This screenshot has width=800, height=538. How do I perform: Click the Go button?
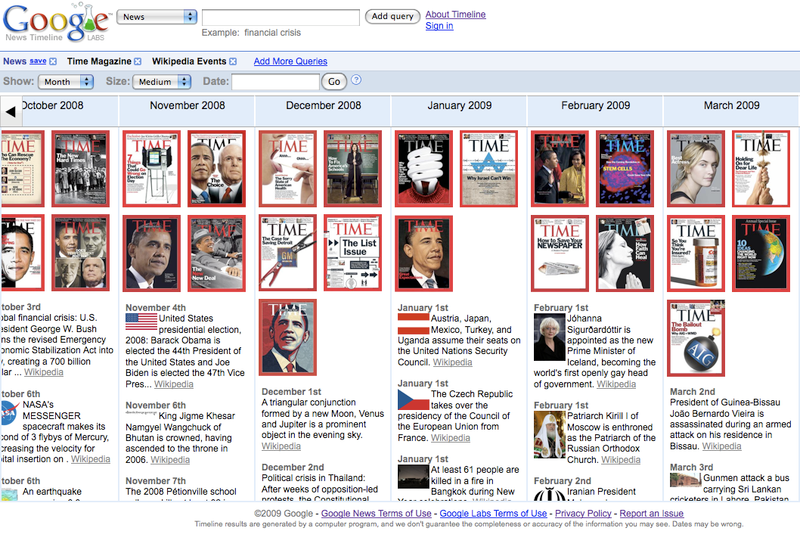click(334, 82)
